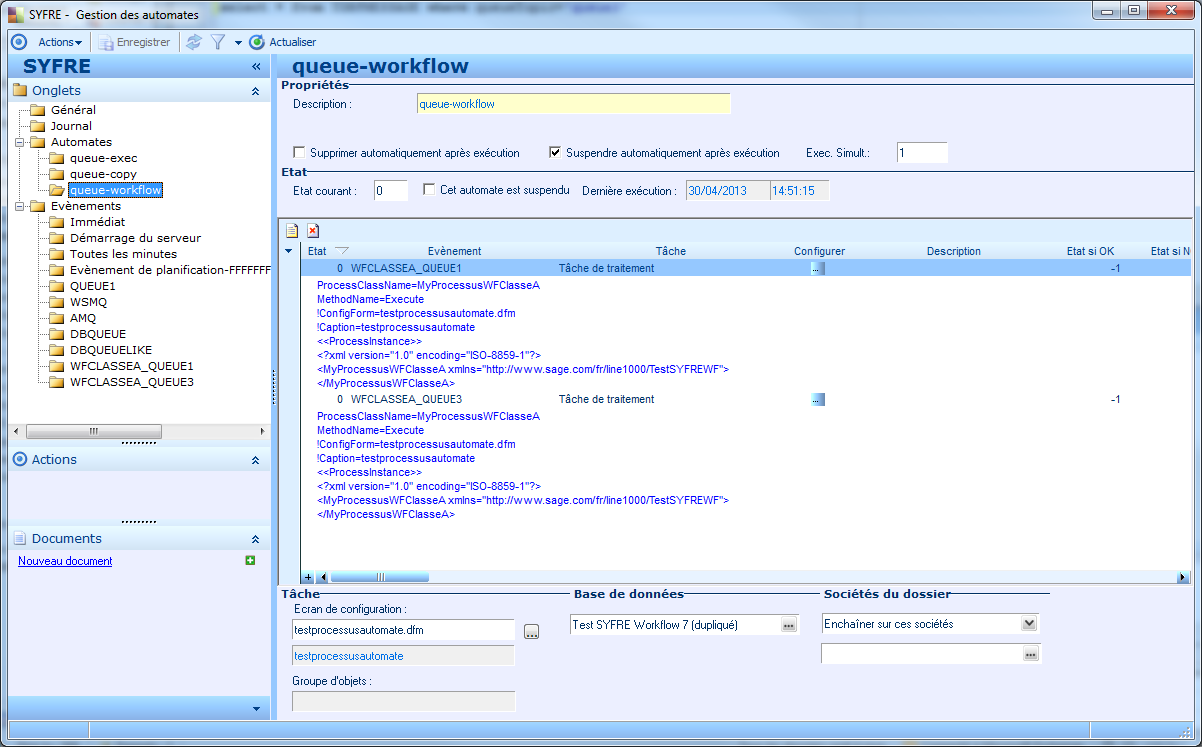Screen dimensions: 1202x747
Task: Select queue-workflow in the tree
Action: (x=115, y=190)
